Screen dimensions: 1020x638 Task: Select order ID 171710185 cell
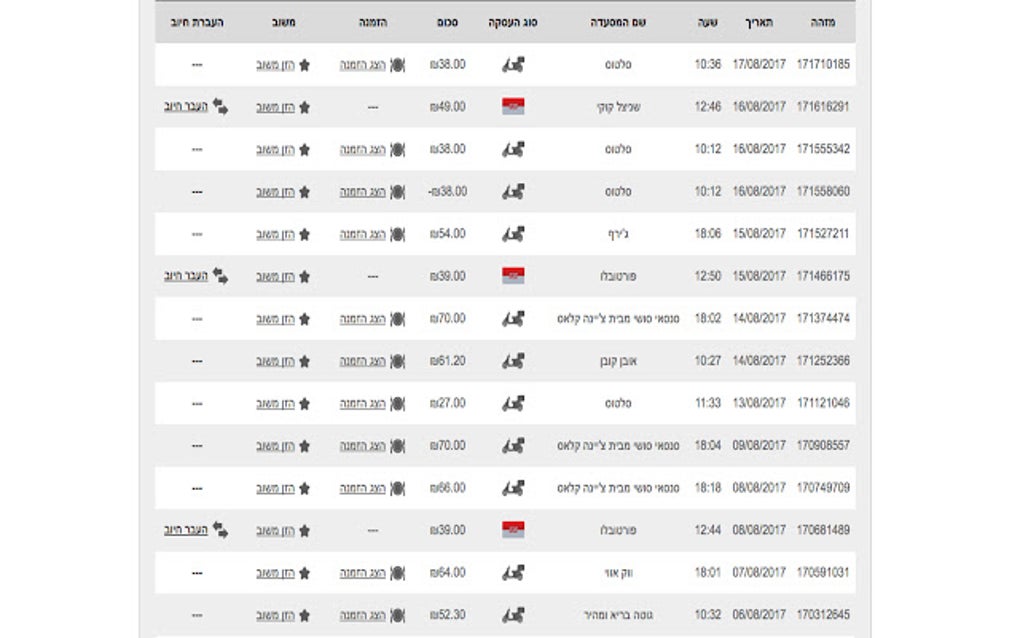pos(823,65)
